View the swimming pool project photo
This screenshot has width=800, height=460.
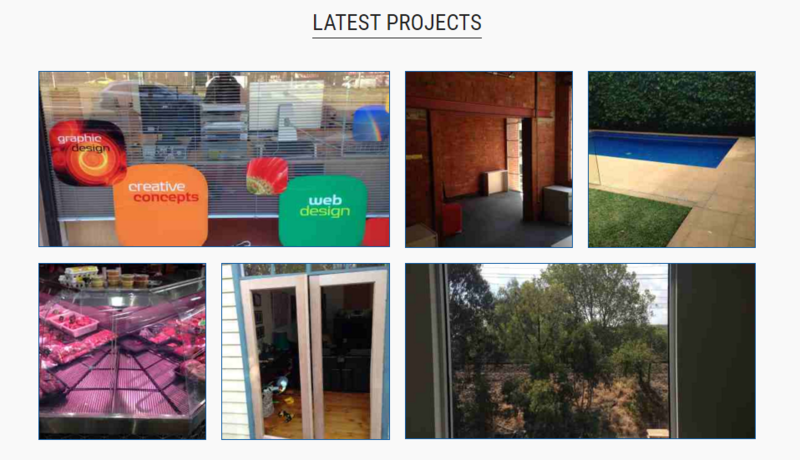[x=671, y=160]
